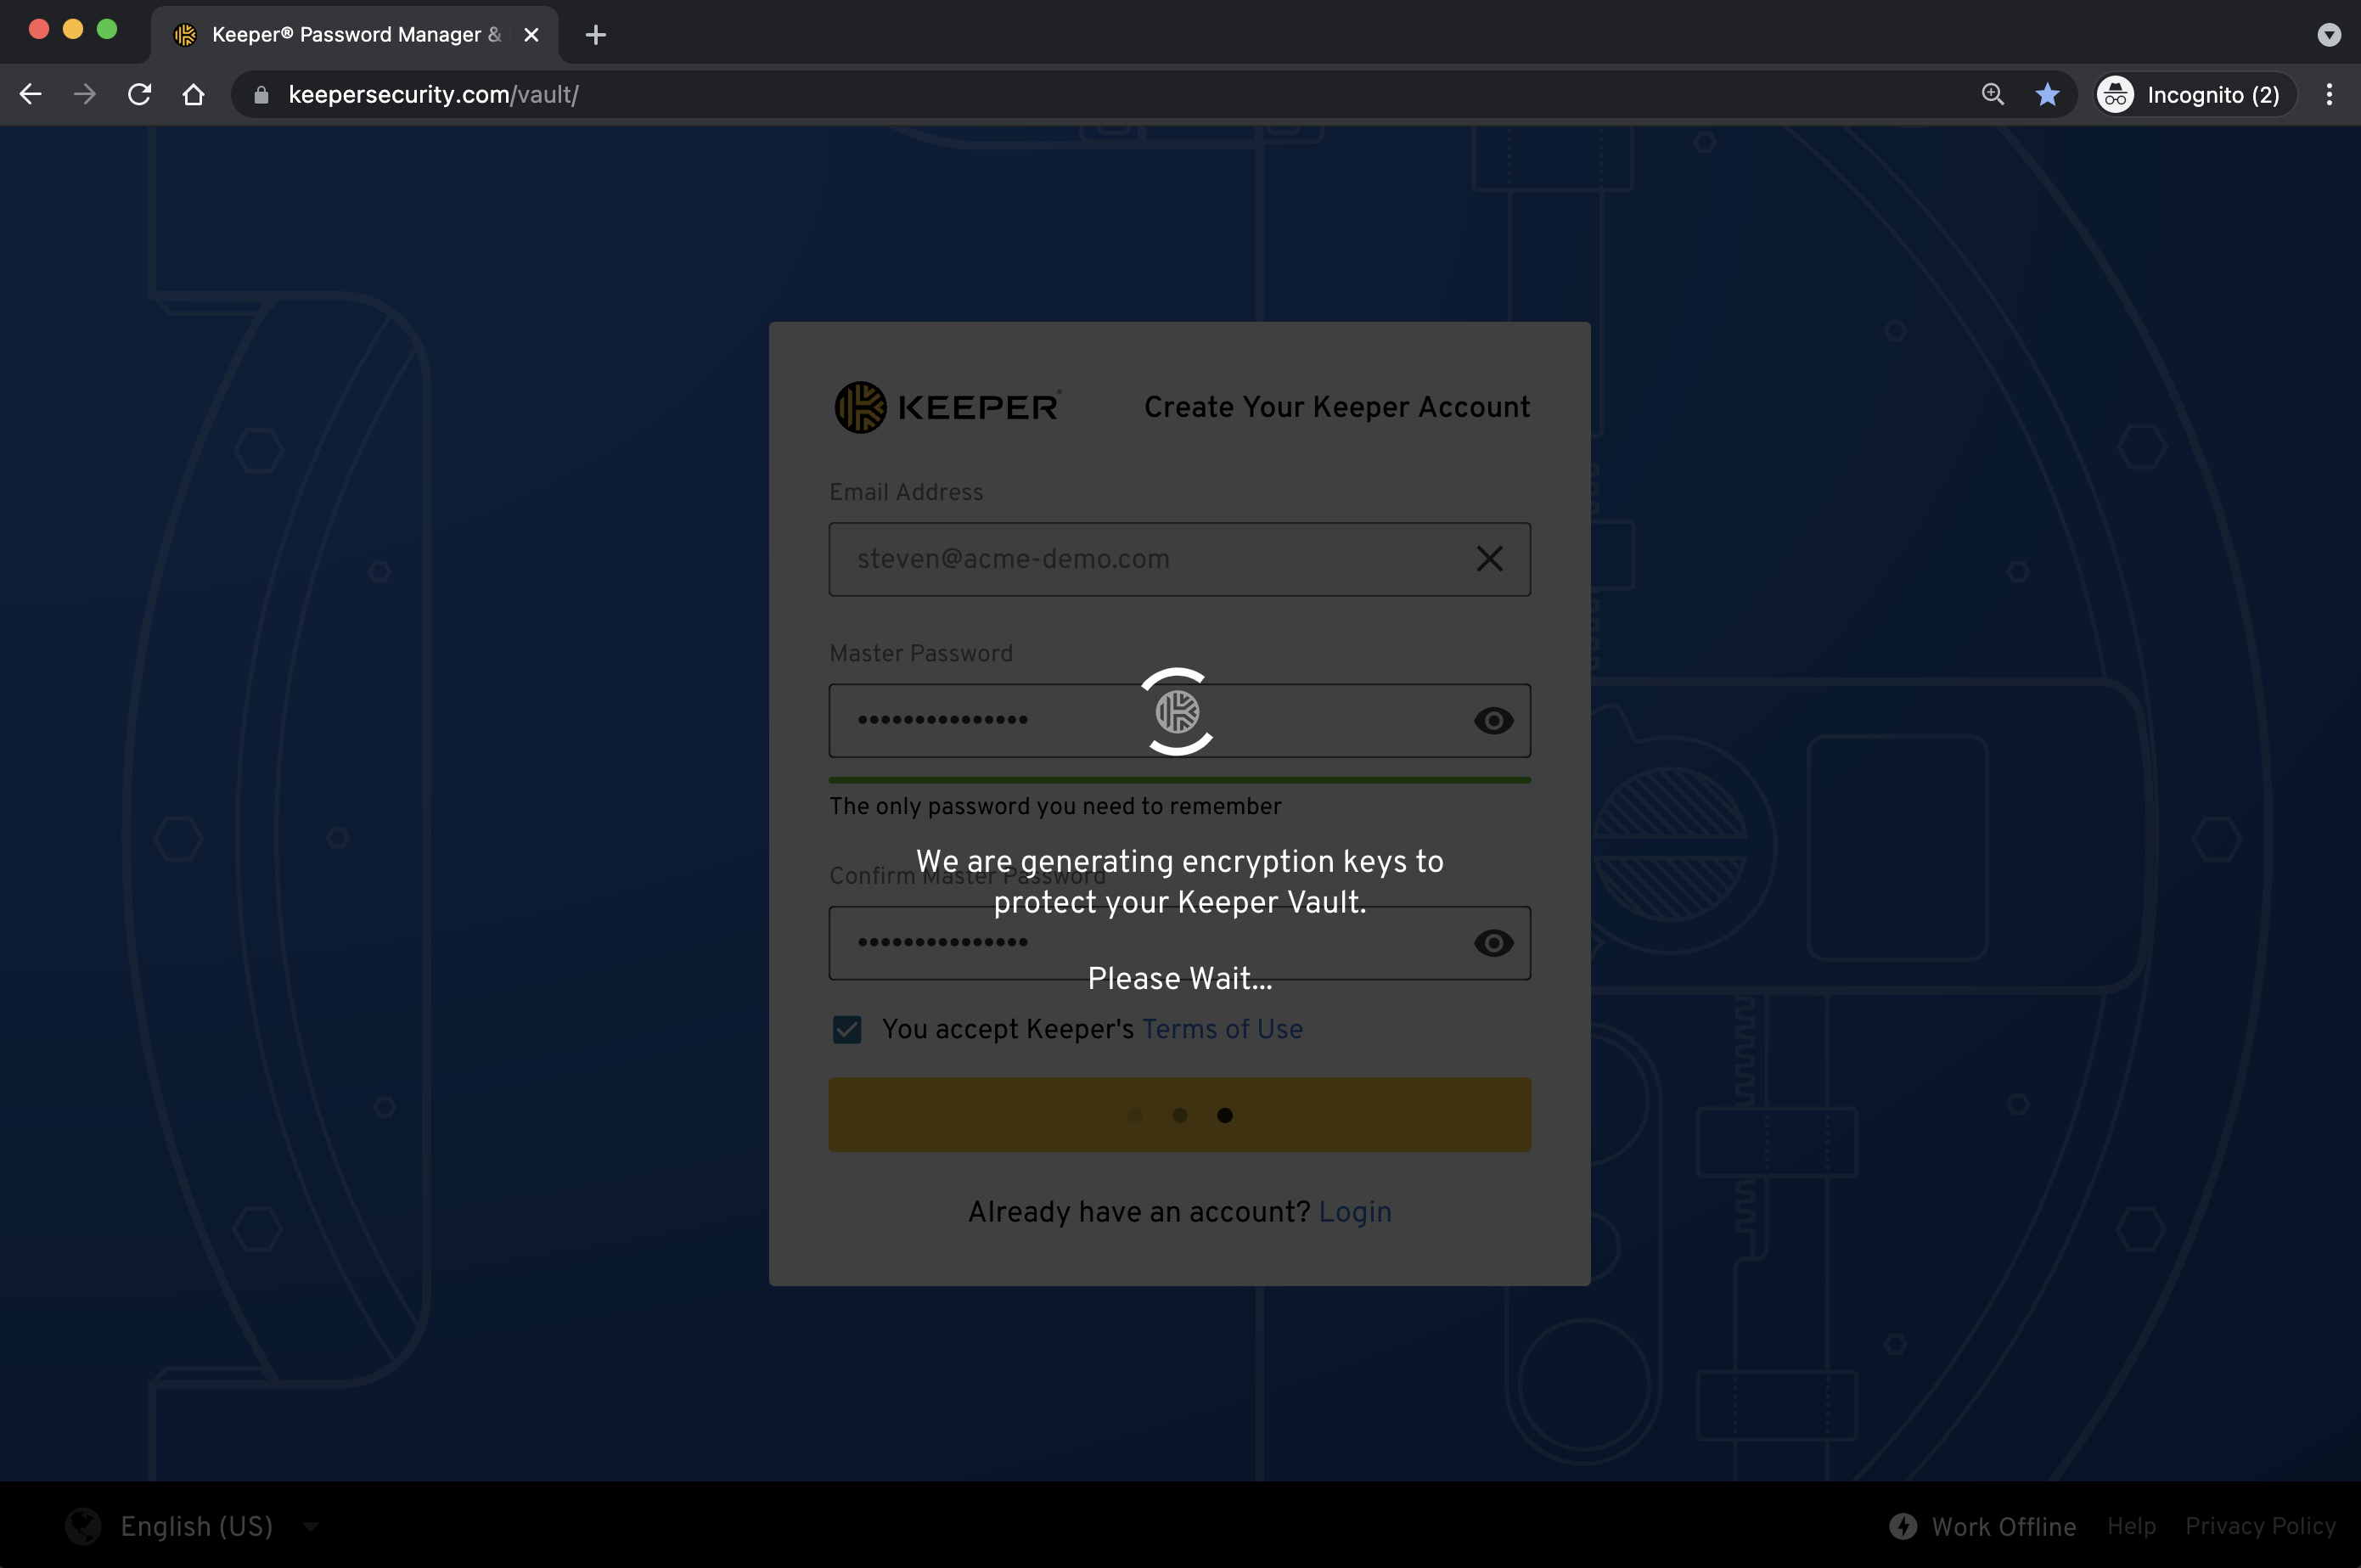Click the bookmark star icon
The height and width of the screenshot is (1568, 2361).
[x=2047, y=94]
